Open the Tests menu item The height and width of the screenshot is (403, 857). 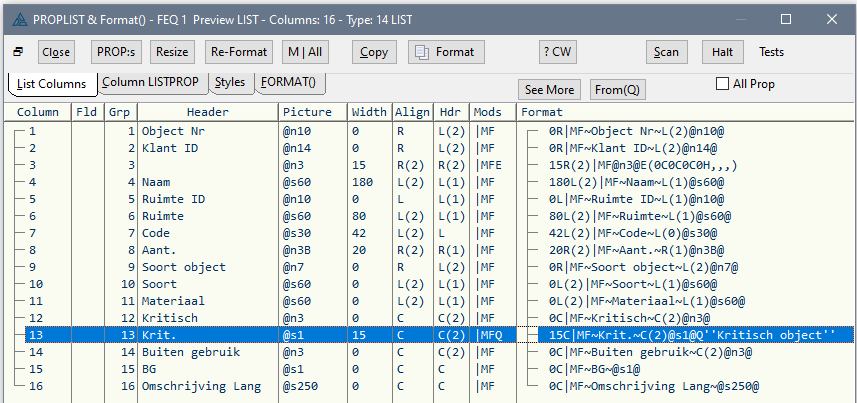pyautogui.click(x=771, y=52)
